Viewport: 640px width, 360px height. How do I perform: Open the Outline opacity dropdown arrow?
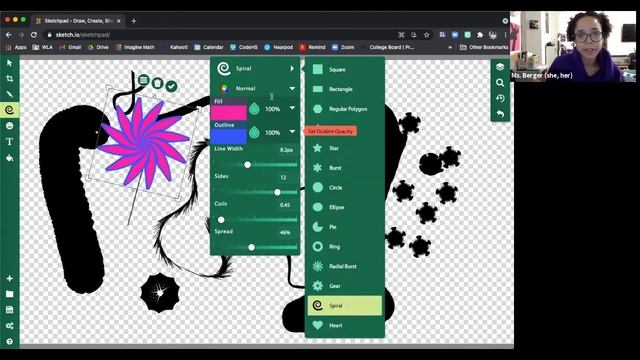click(292, 132)
